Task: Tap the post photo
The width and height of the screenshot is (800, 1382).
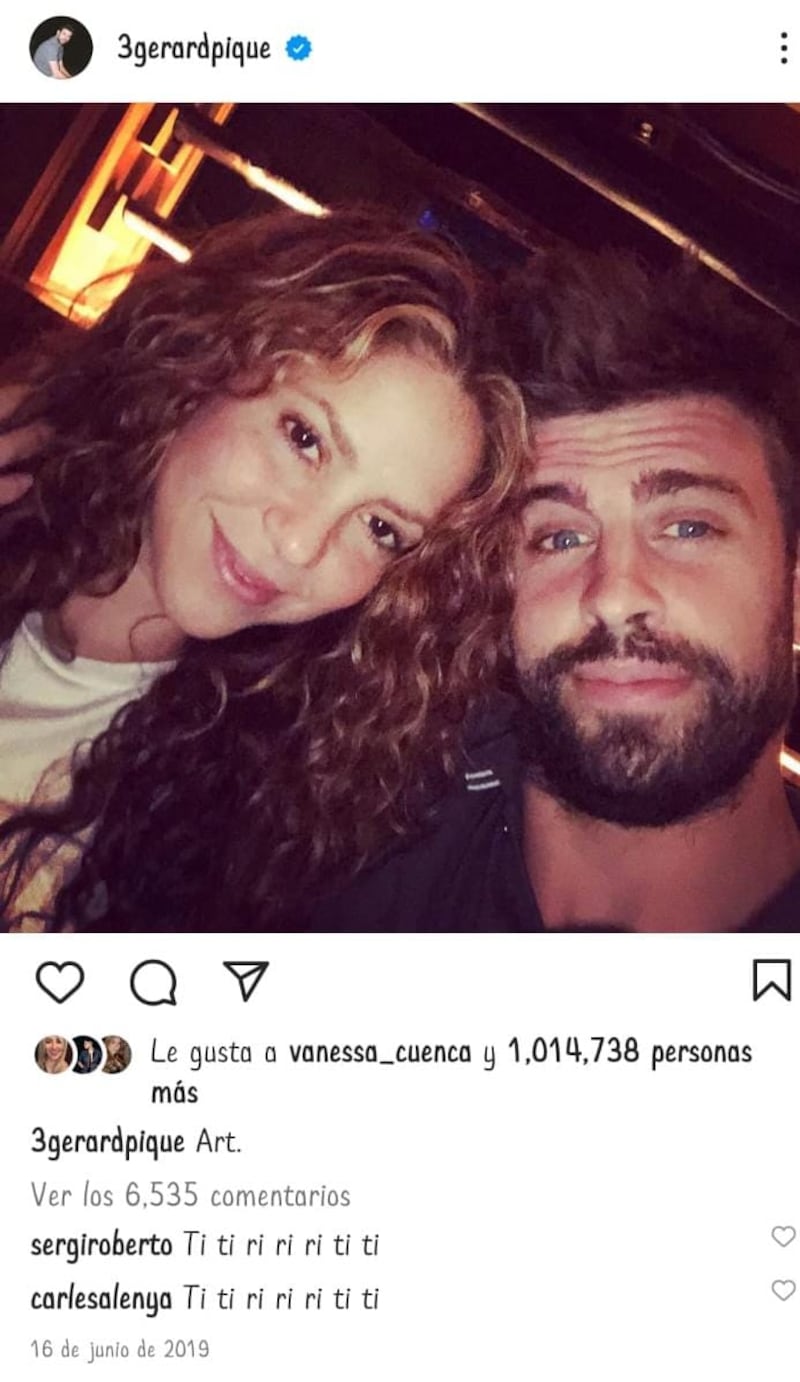Action: tap(400, 517)
